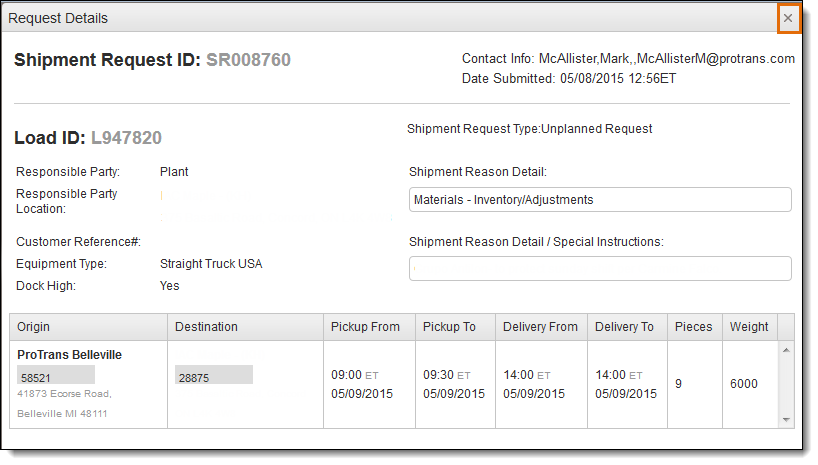Click the Destination column header
This screenshot has width=818, height=465.
coord(245,327)
